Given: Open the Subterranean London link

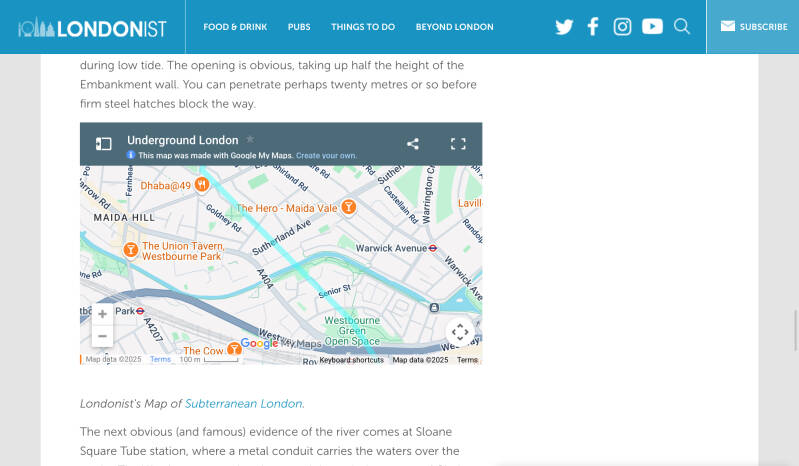Looking at the screenshot, I should pos(244,403).
